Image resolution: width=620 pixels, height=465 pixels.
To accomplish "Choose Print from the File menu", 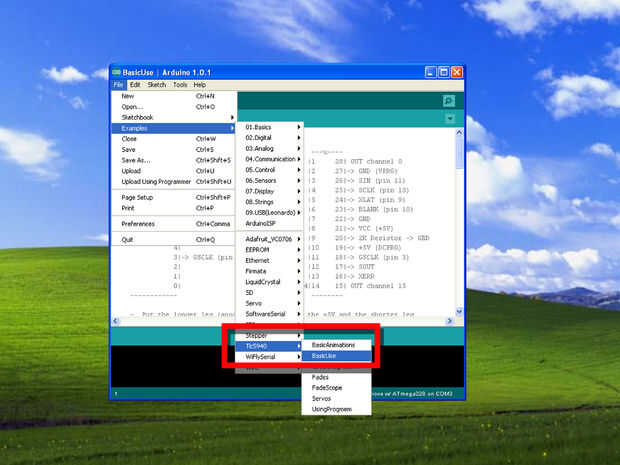I will [x=174, y=208].
